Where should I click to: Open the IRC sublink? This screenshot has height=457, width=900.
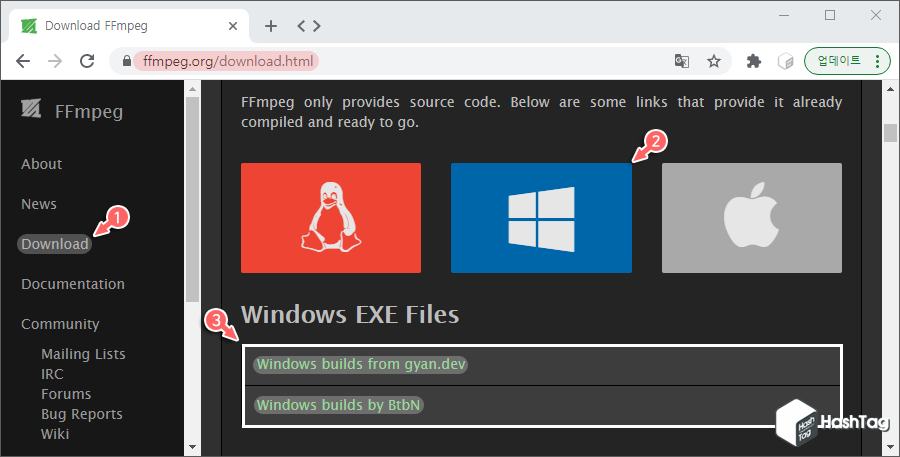pyautogui.click(x=52, y=374)
